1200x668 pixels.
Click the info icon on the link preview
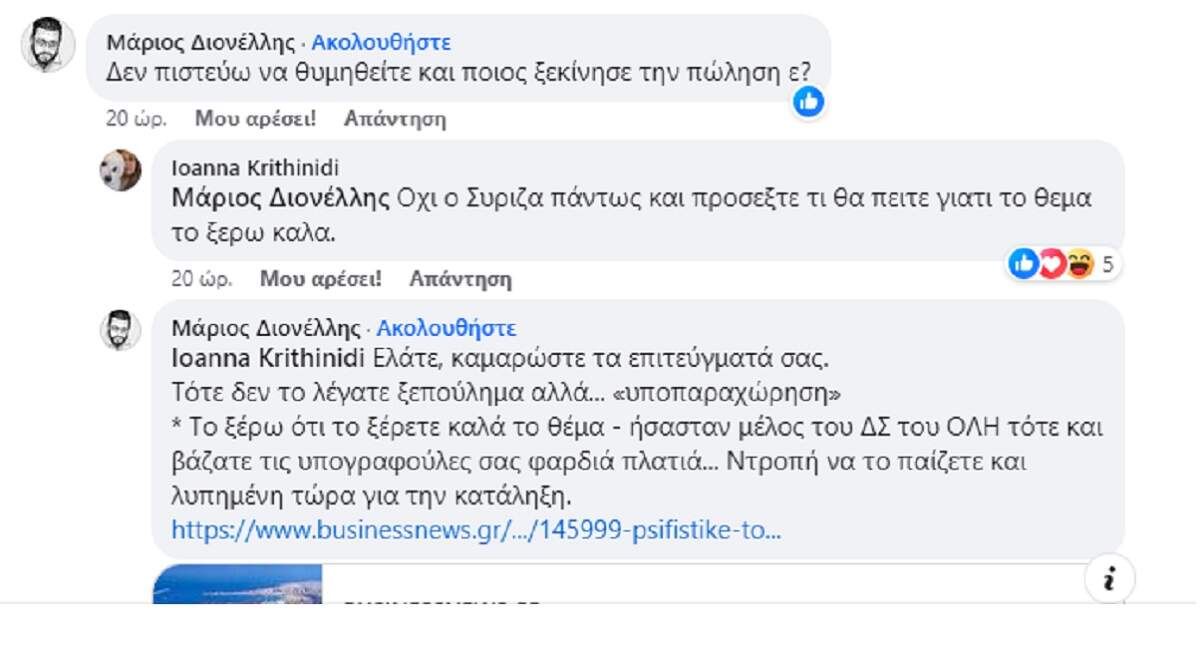(1110, 579)
